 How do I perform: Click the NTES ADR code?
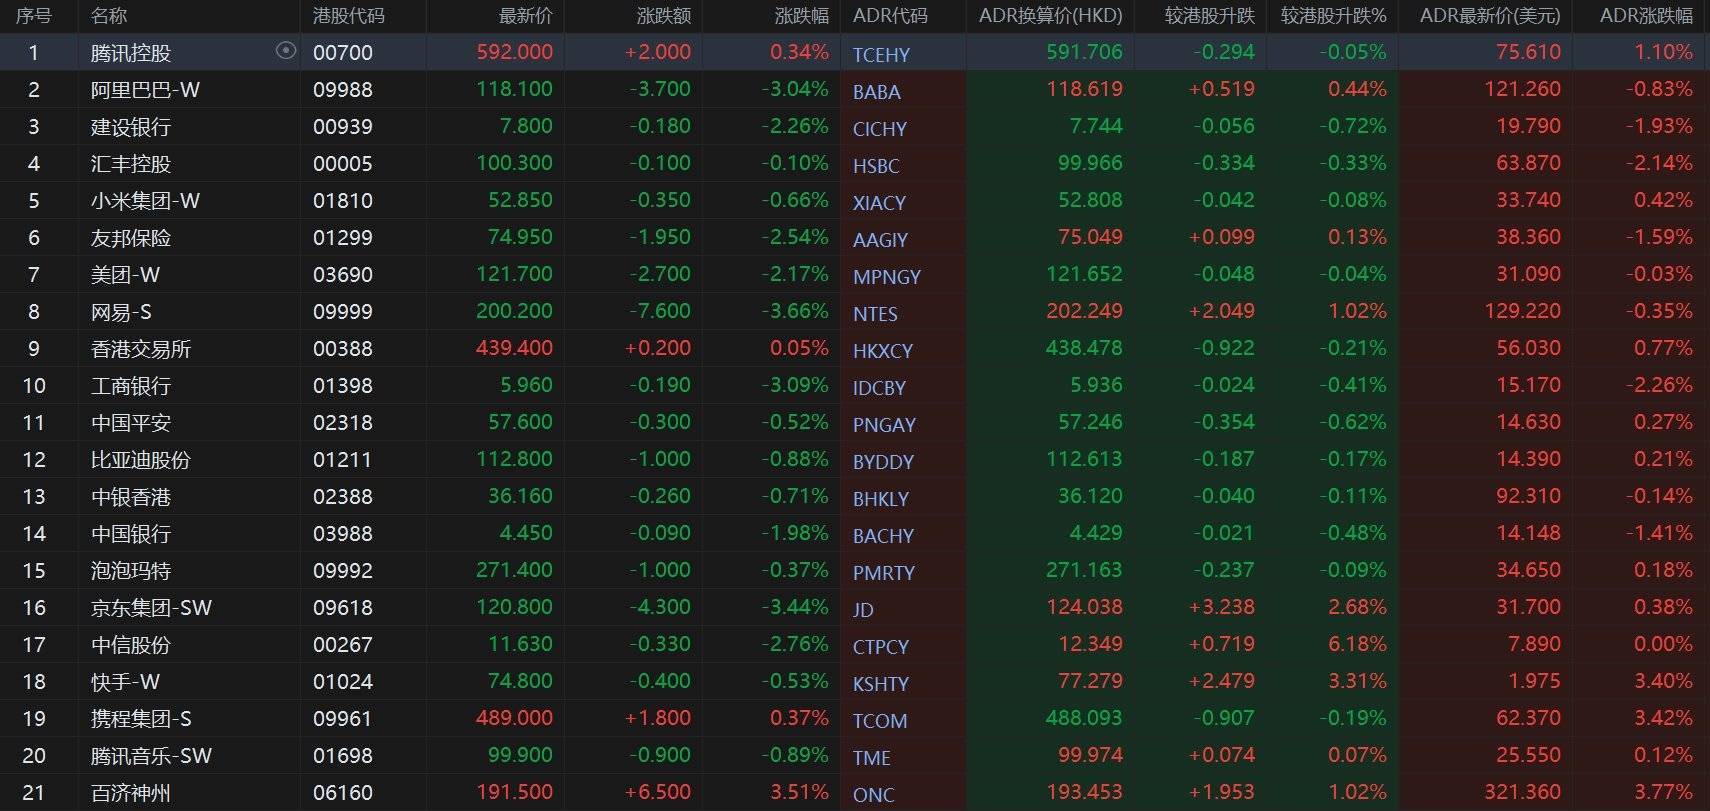tap(875, 314)
